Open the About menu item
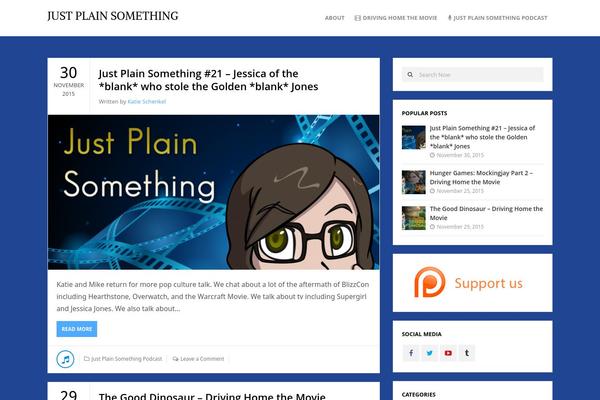 point(334,18)
